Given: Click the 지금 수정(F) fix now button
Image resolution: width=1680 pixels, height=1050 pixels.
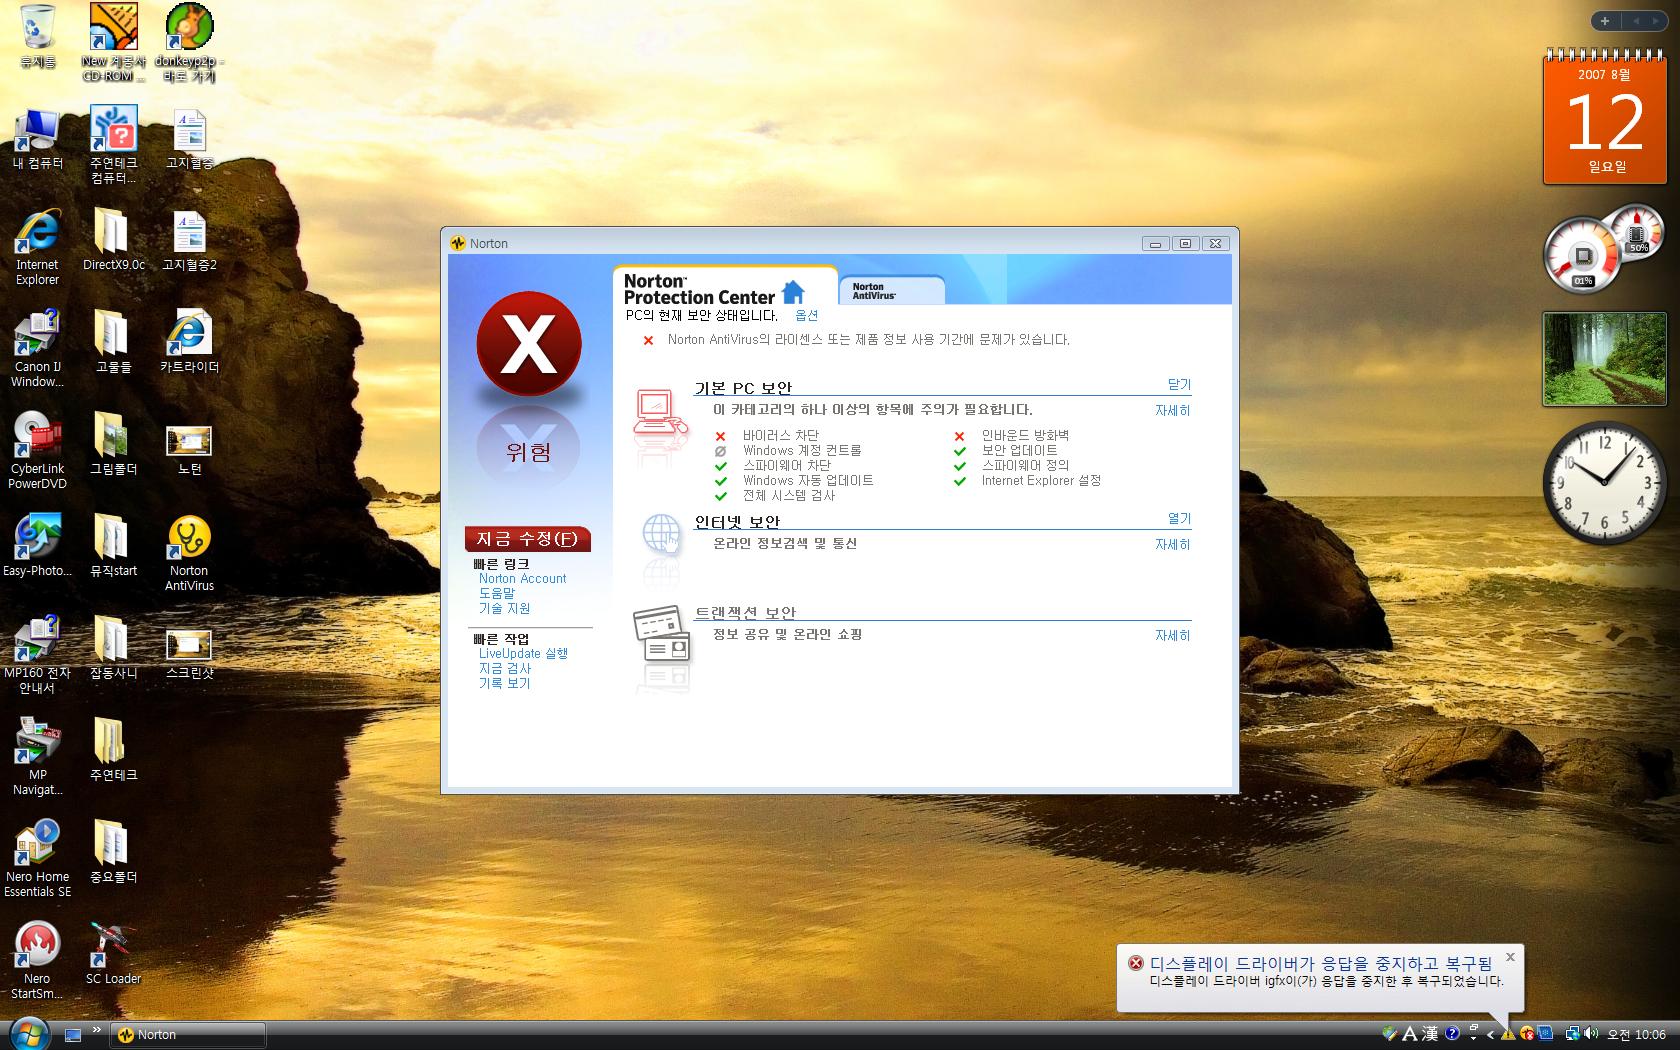Looking at the screenshot, I should (x=528, y=539).
